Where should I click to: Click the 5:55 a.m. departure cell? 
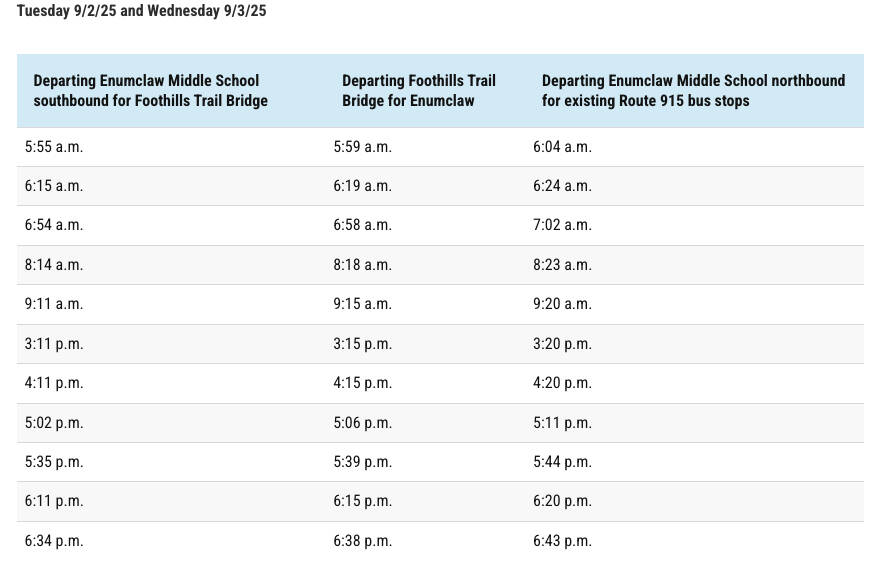tap(54, 147)
